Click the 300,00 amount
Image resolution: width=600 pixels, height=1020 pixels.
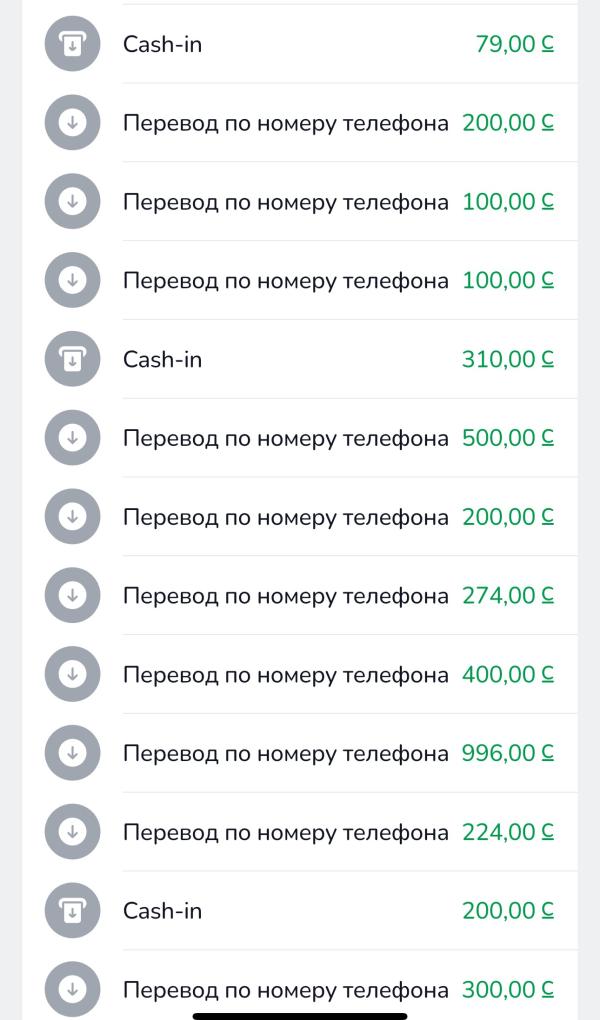tap(507, 989)
